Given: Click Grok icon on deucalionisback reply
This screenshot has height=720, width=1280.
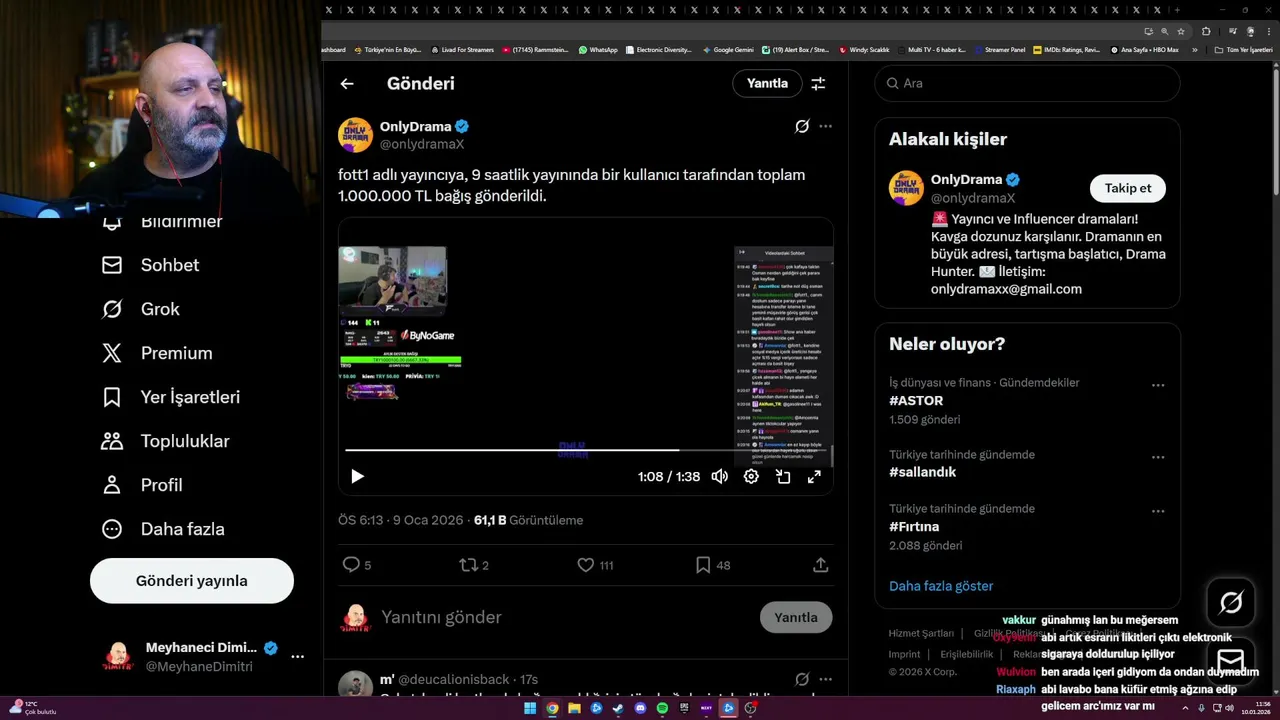Looking at the screenshot, I should click(x=802, y=680).
